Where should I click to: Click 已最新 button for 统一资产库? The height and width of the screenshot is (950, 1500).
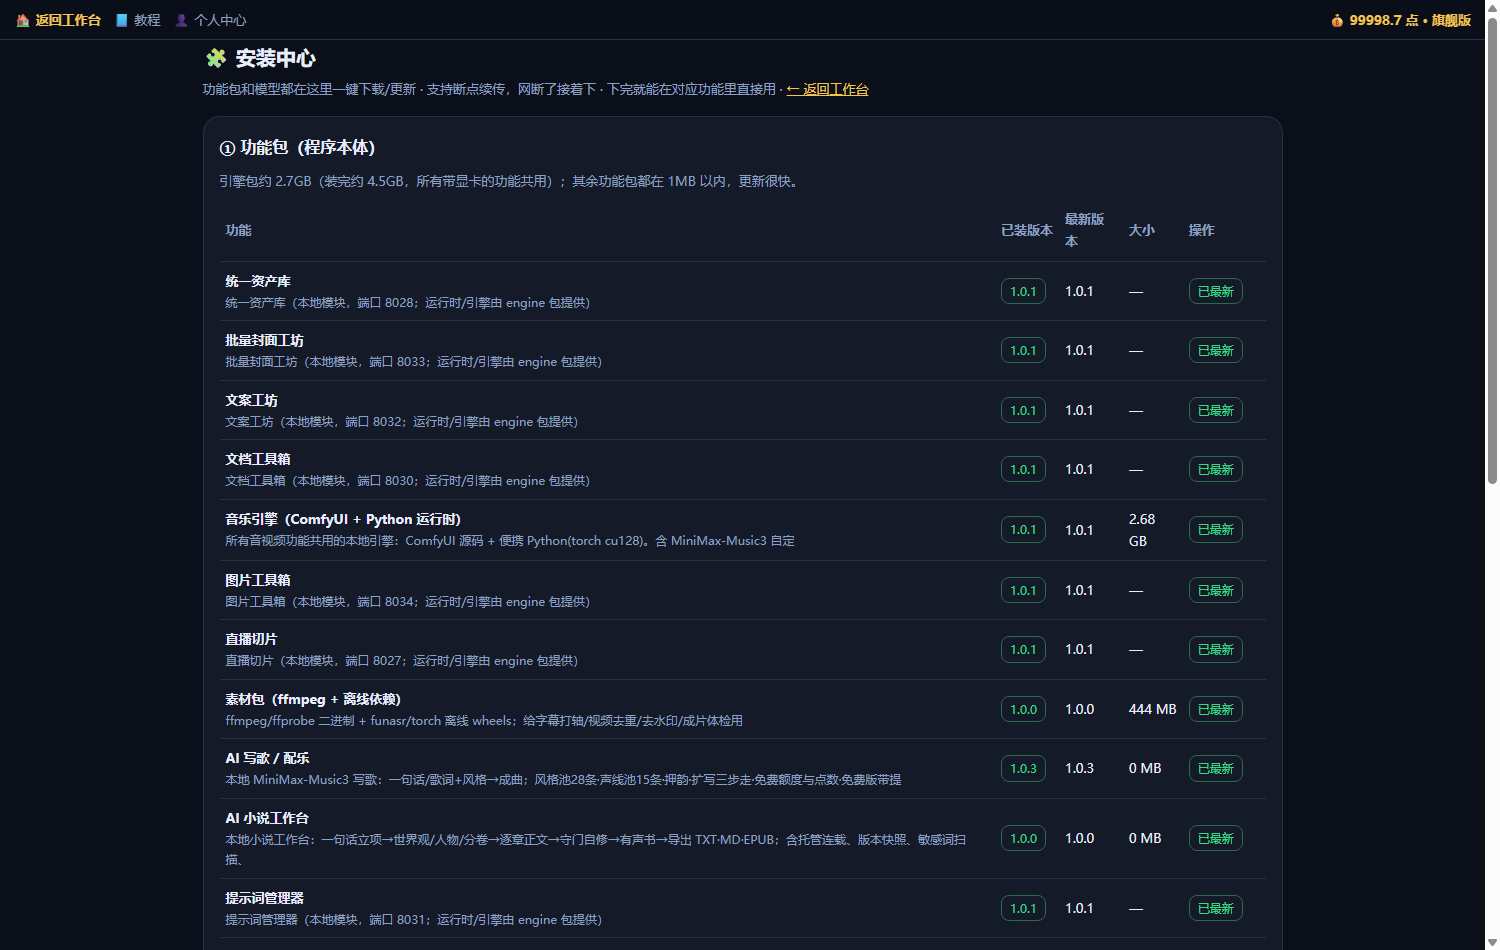point(1216,291)
